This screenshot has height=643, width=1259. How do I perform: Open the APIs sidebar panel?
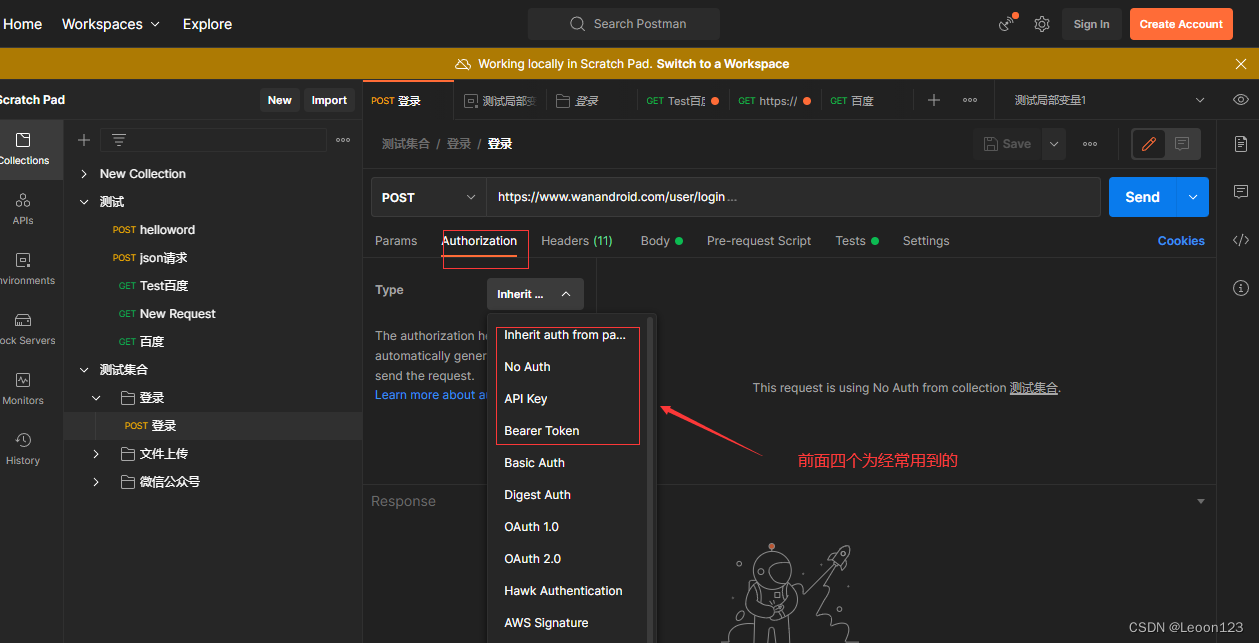[x=23, y=208]
